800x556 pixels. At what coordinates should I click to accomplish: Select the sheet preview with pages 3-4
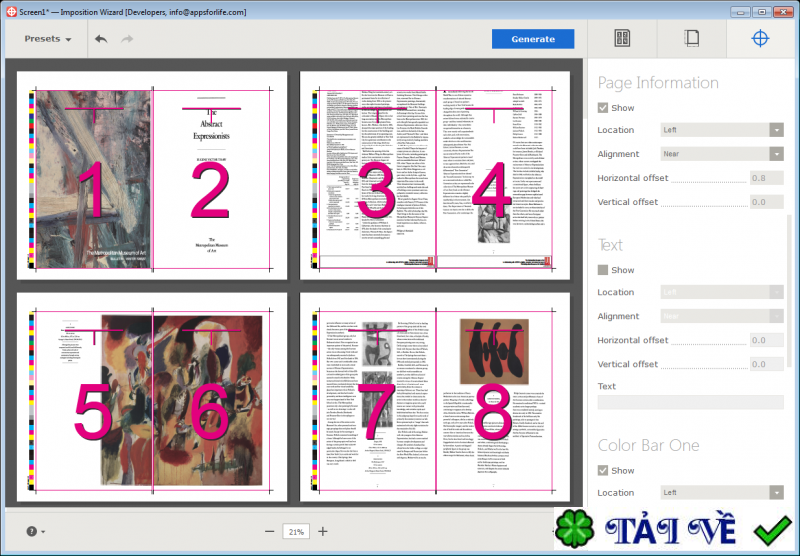coord(435,175)
